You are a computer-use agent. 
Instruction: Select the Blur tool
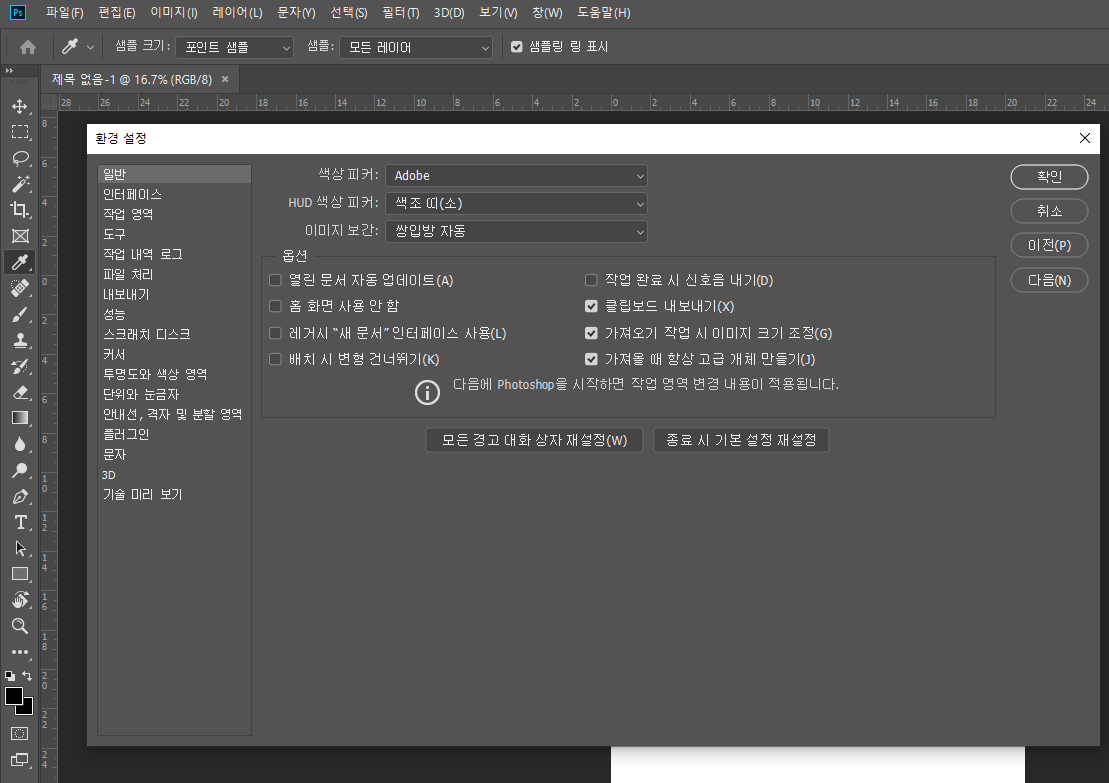coord(20,444)
